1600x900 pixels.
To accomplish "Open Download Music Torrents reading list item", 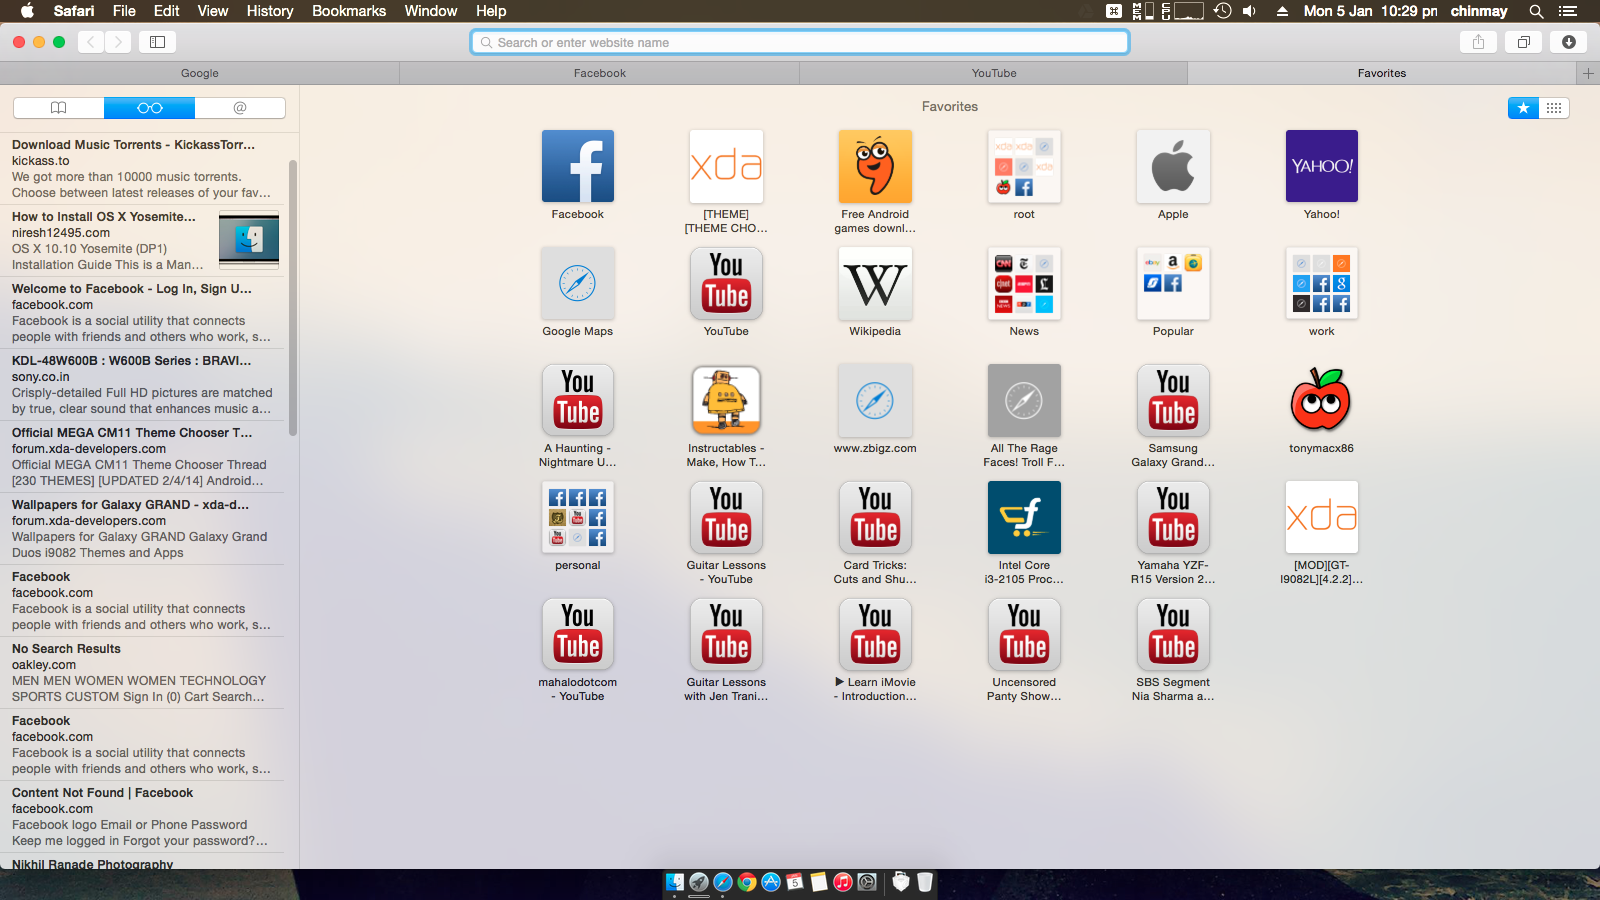I will tap(142, 169).
